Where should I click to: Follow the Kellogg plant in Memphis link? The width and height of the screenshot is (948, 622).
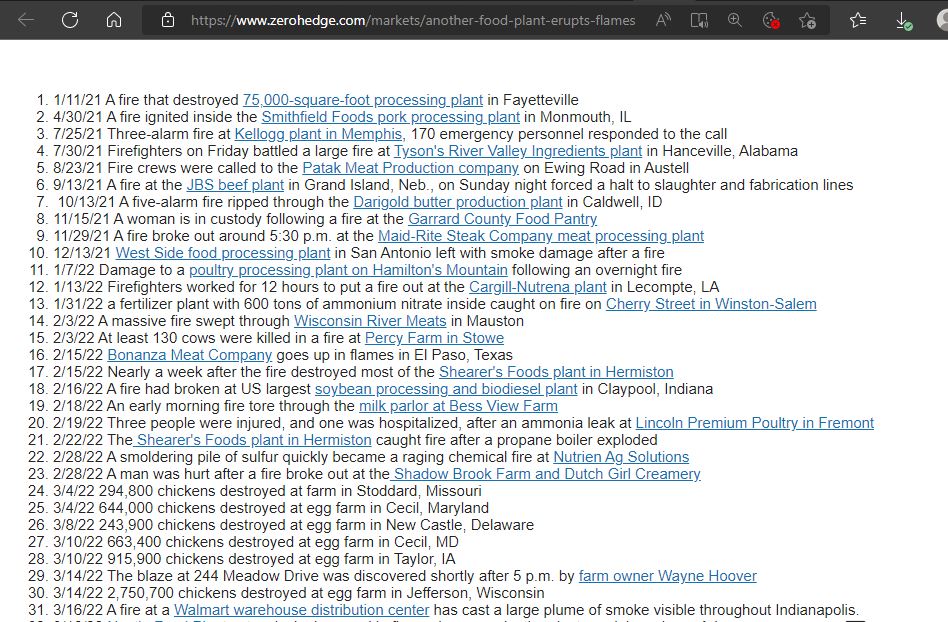pyautogui.click(x=318, y=134)
